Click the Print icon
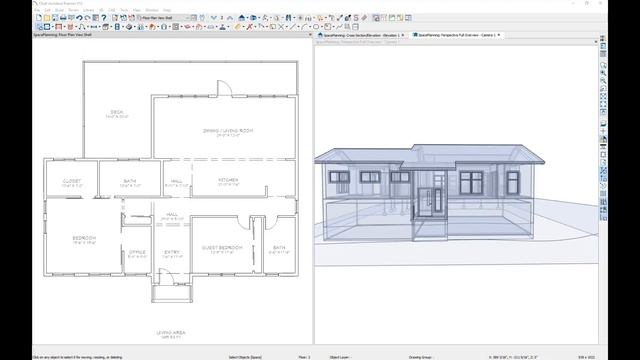The image size is (640, 360). click(x=63, y=18)
